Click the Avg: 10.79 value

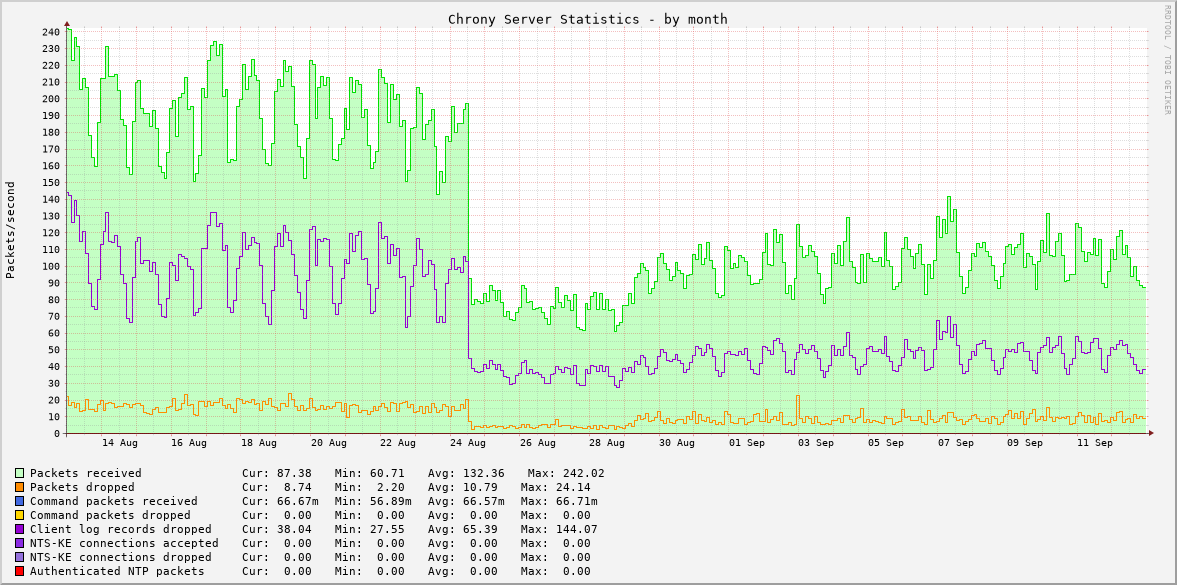click(x=462, y=487)
